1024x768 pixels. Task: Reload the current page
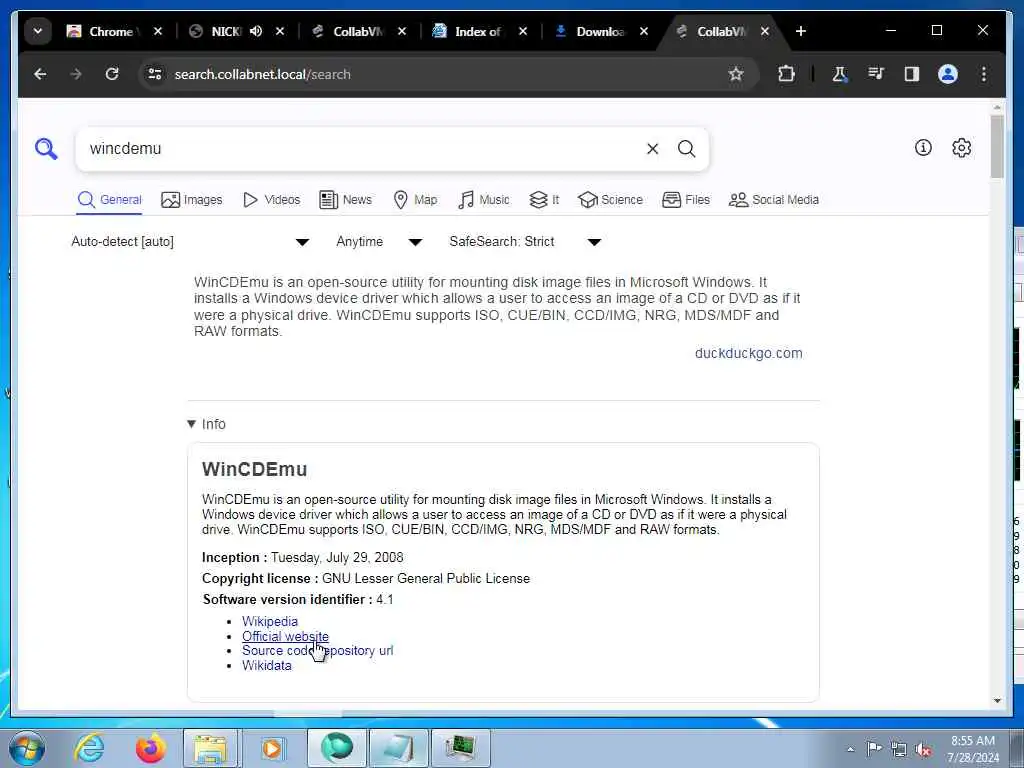tap(112, 74)
